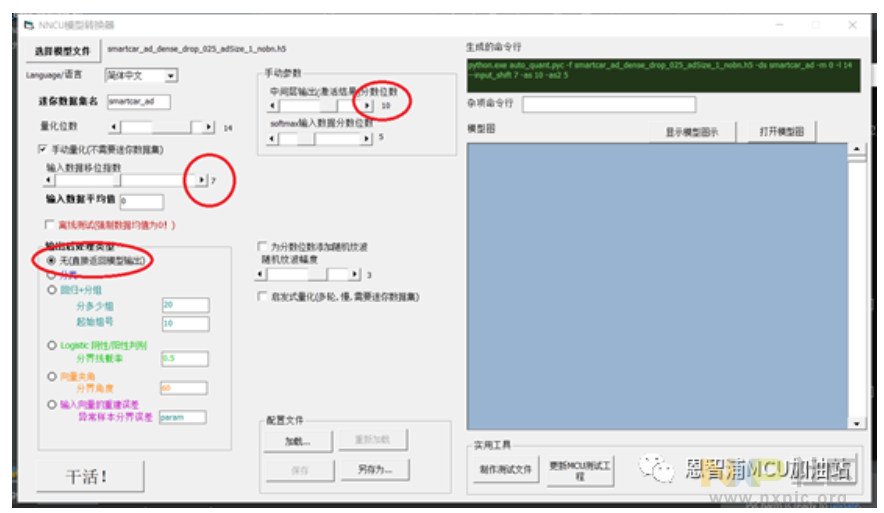Select the 回归+分组 radio option

coord(53,289)
